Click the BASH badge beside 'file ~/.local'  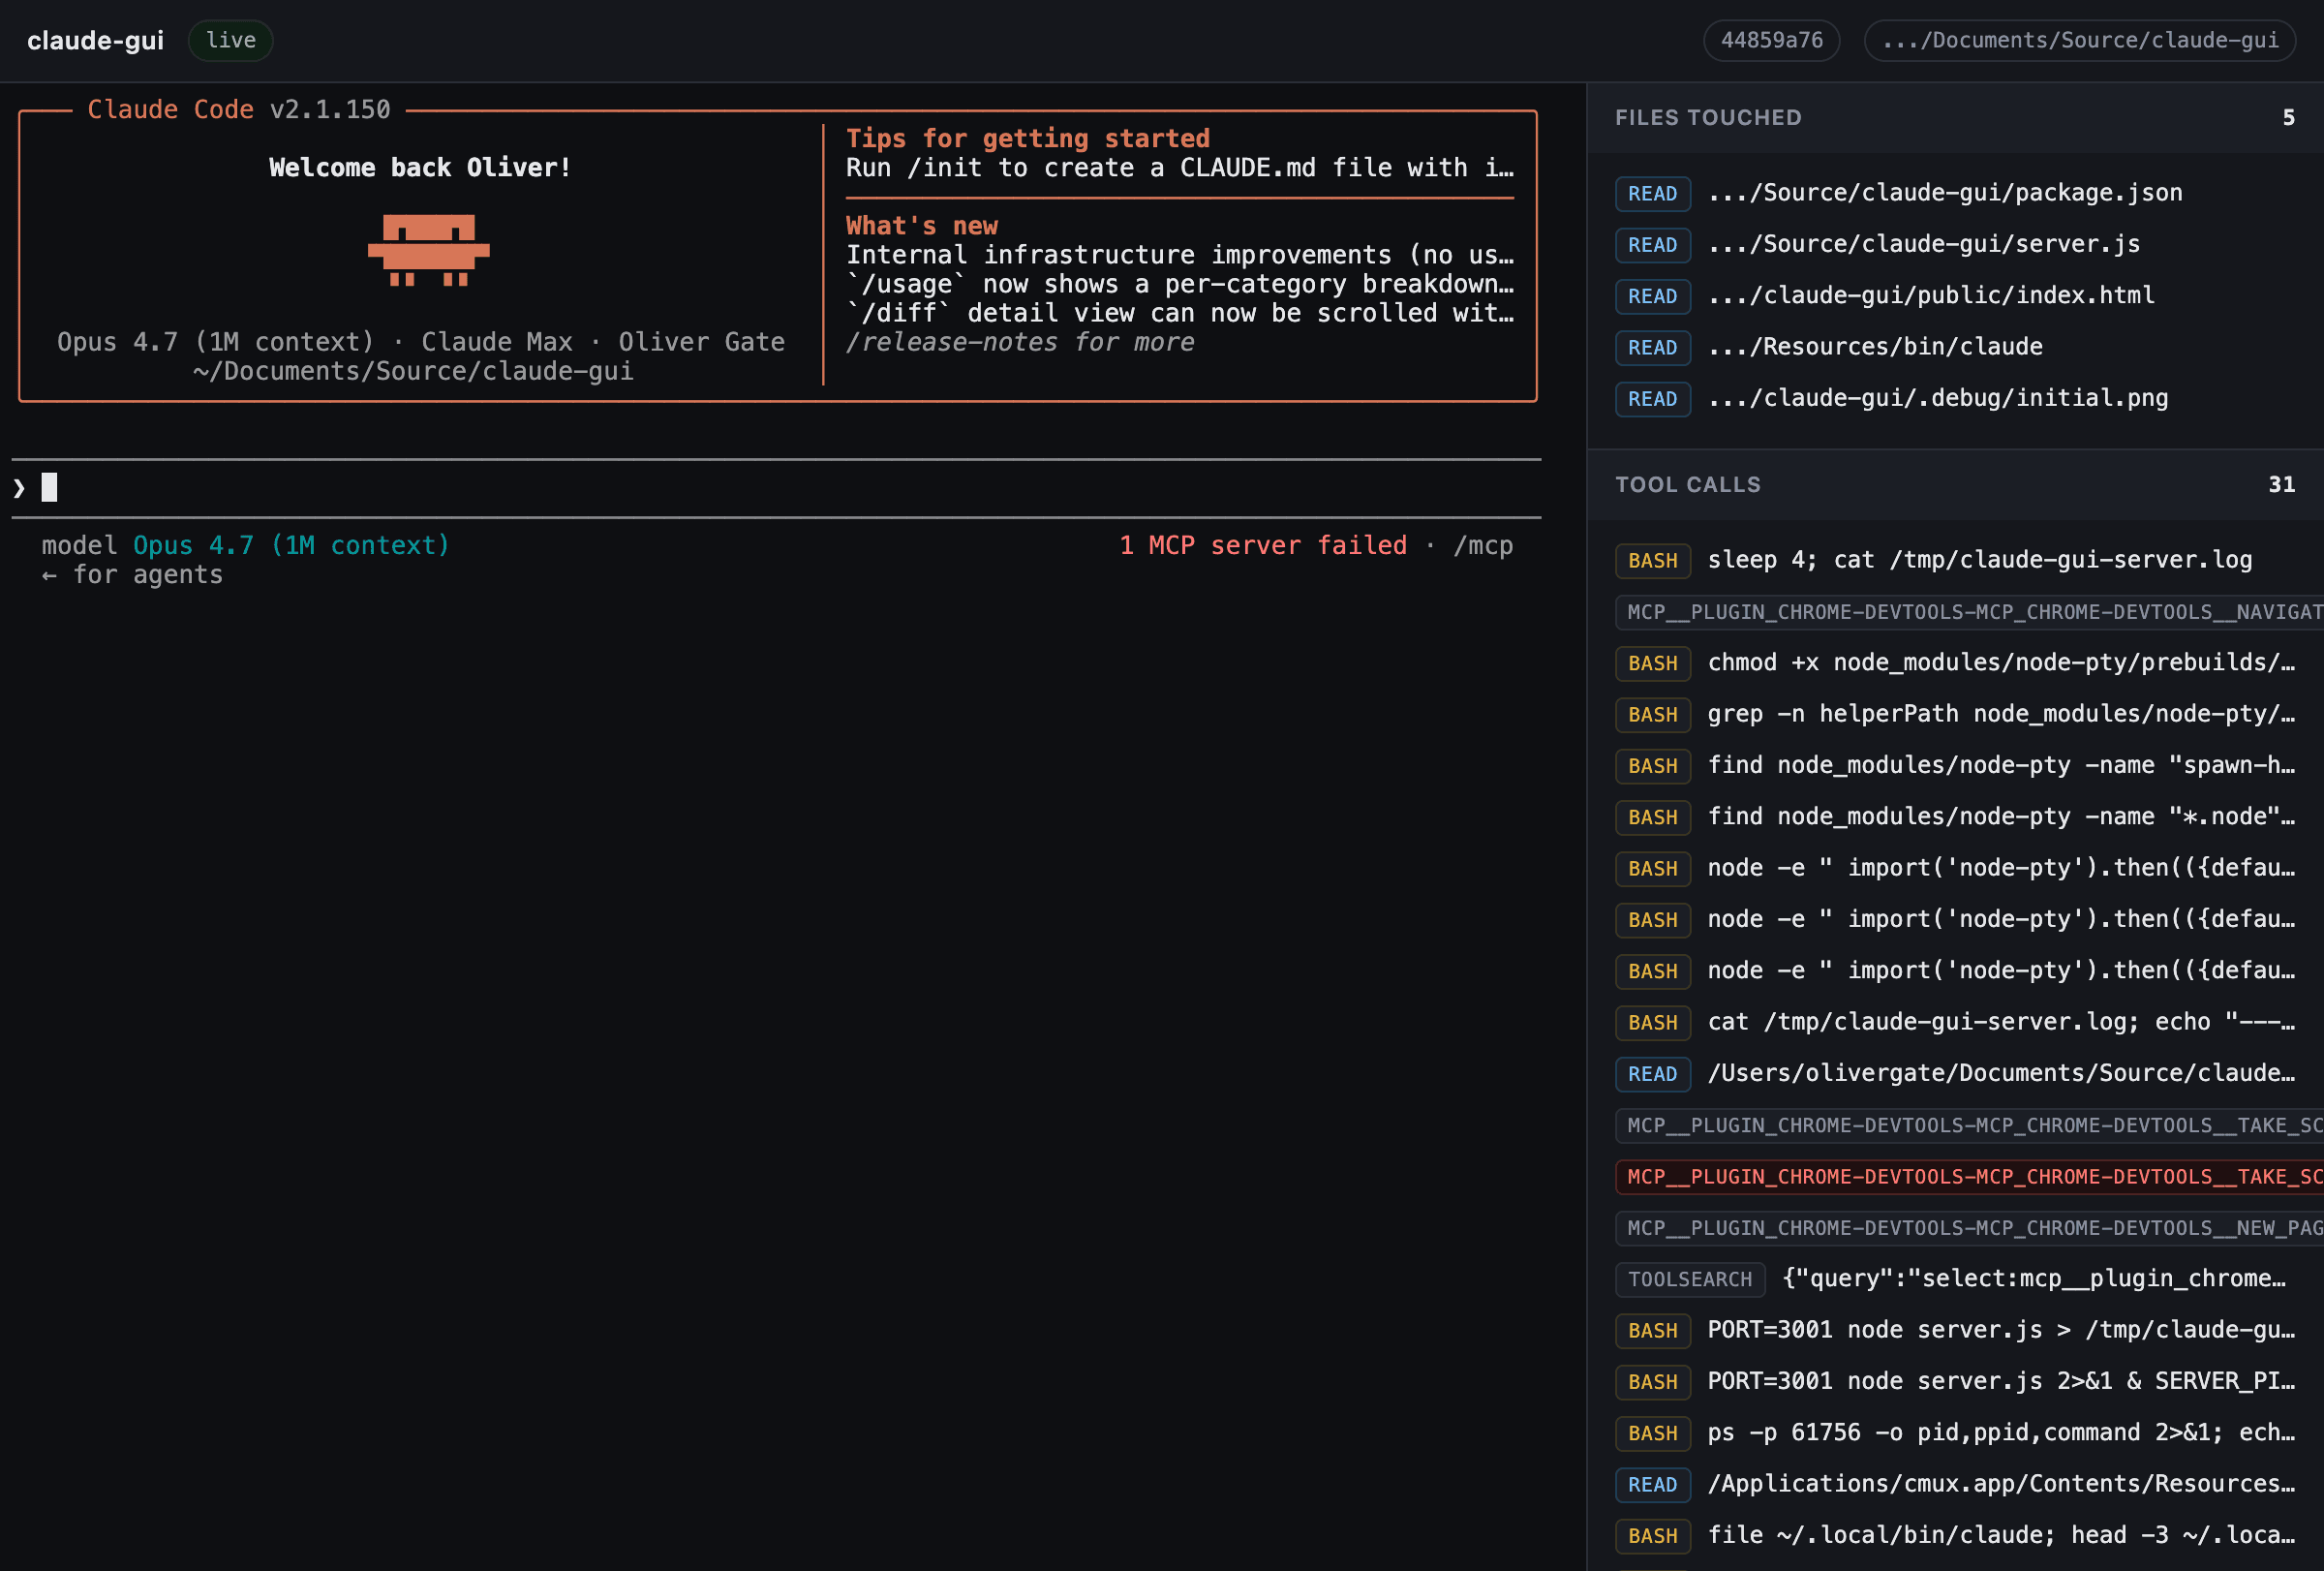pyautogui.click(x=1652, y=1536)
